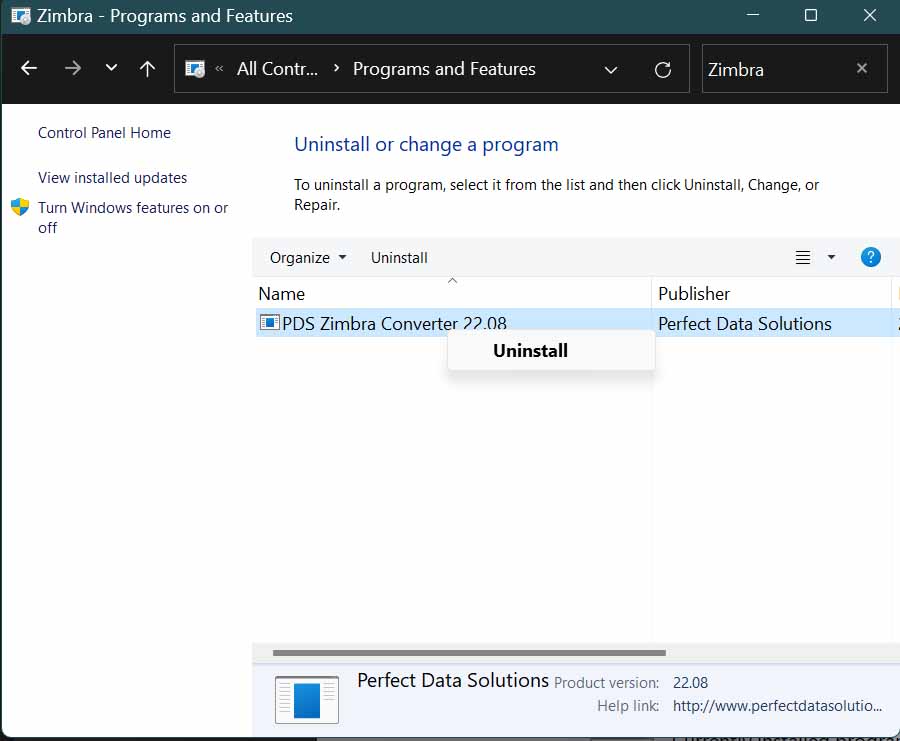
Task: Click the All Control Panel Items breadcrumb
Action: [x=277, y=69]
